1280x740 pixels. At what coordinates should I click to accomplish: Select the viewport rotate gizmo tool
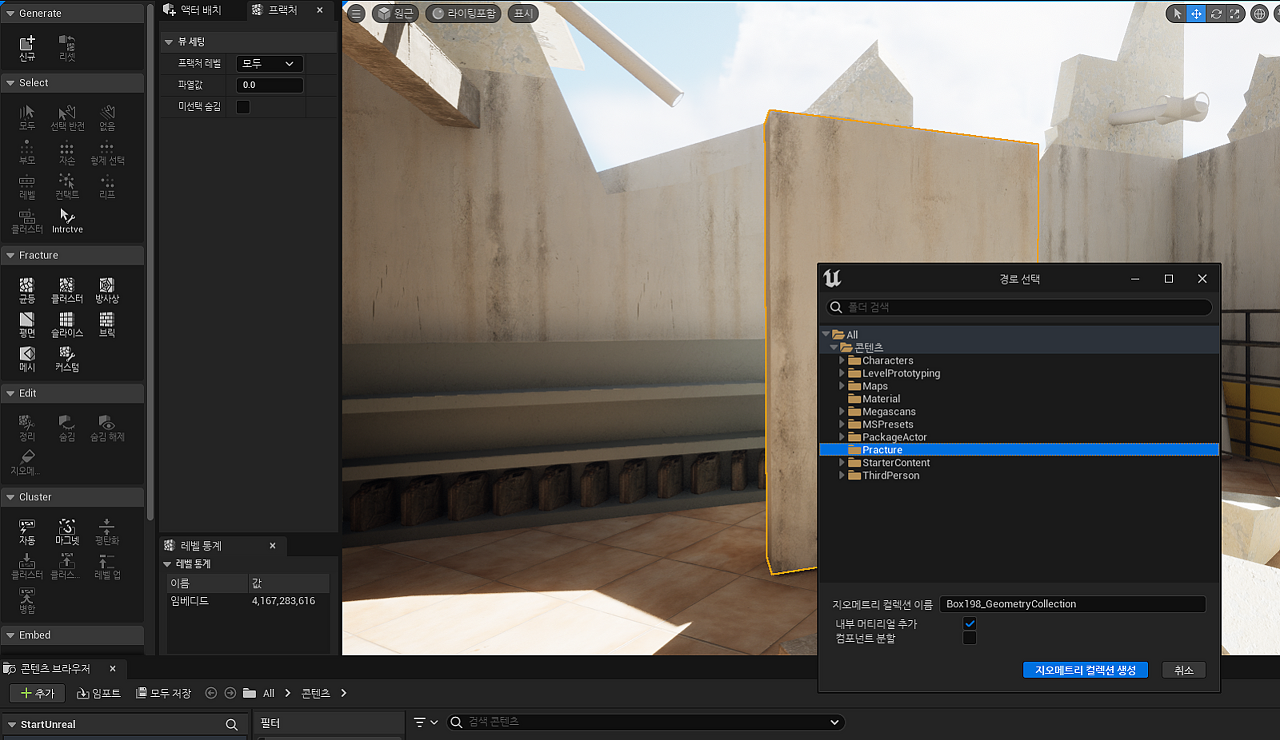[1216, 14]
